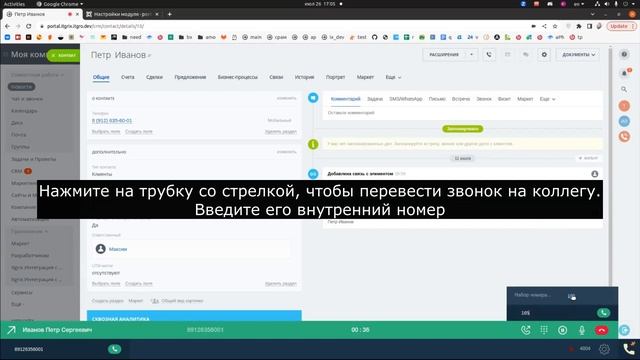Click Максим responsible person link
This screenshot has width=640, height=360.
coord(118,249)
